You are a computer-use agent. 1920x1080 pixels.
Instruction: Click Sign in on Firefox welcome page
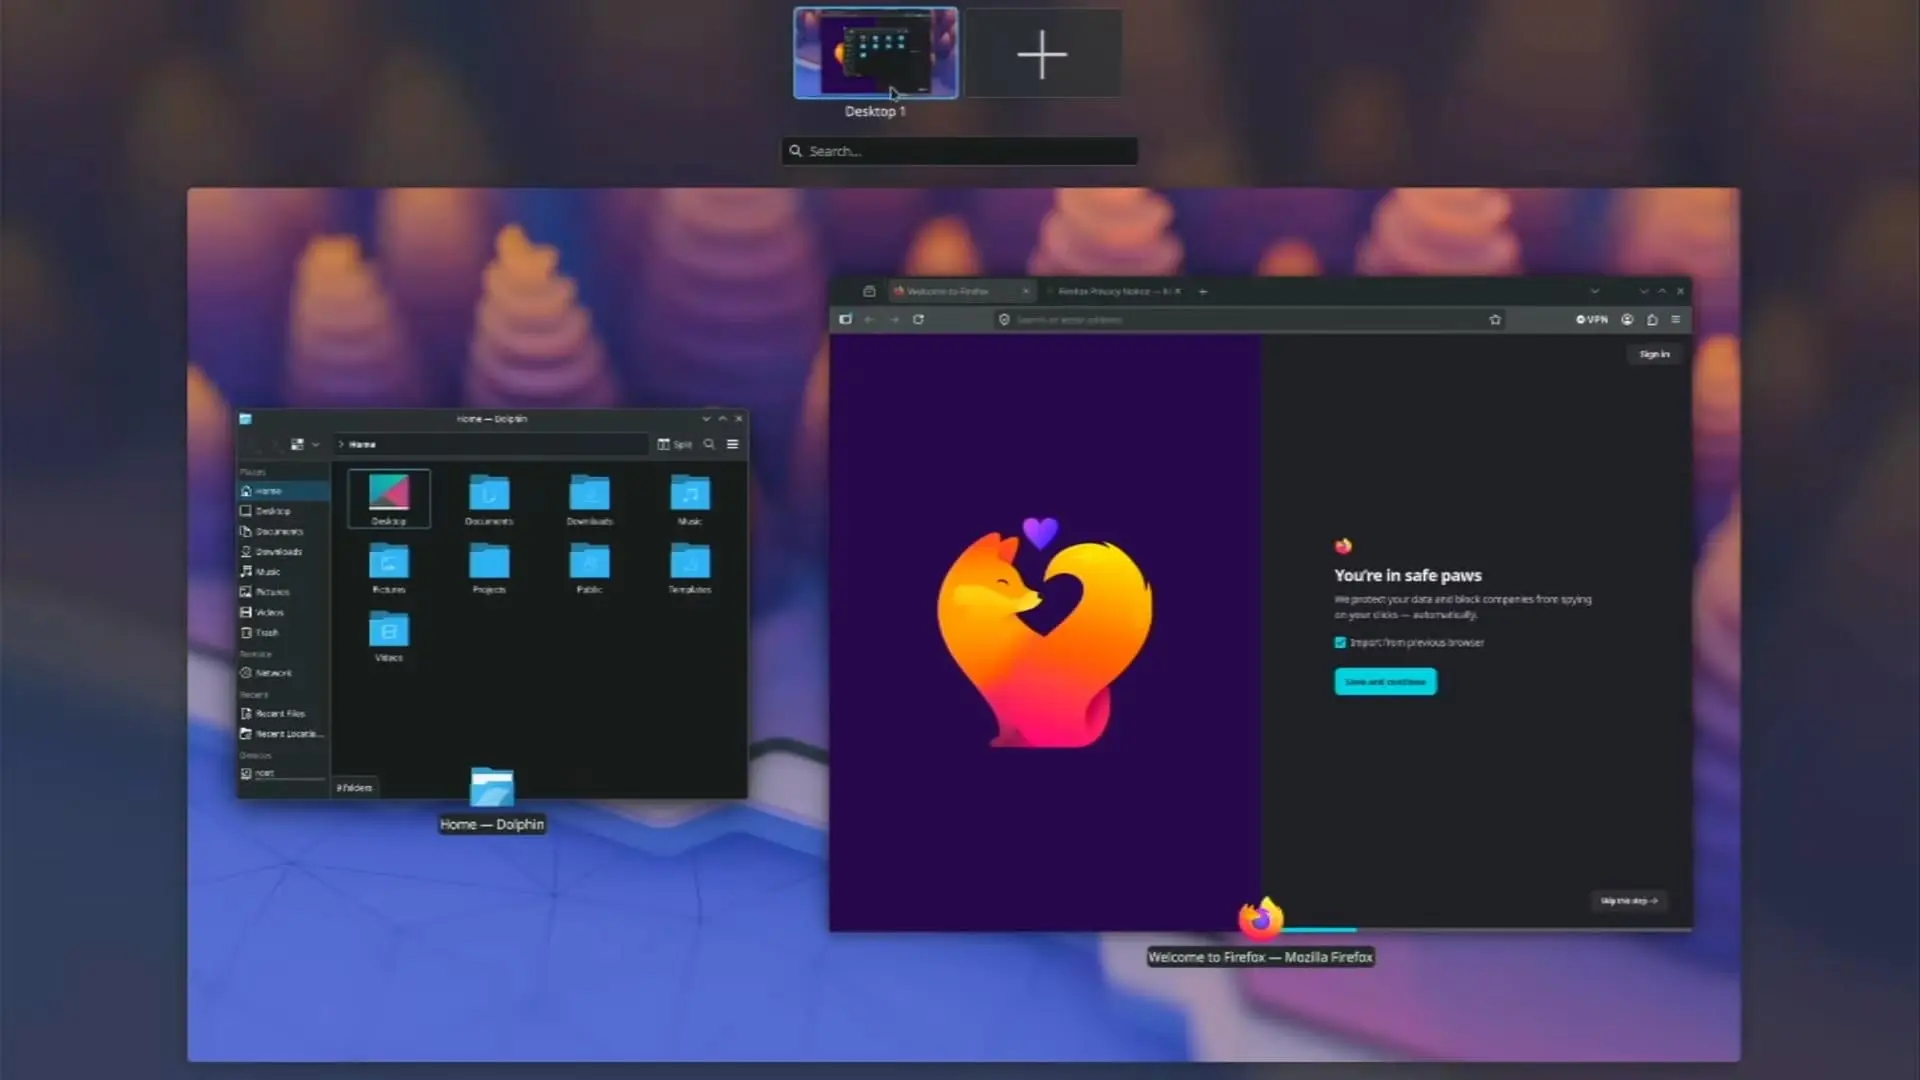click(1654, 354)
